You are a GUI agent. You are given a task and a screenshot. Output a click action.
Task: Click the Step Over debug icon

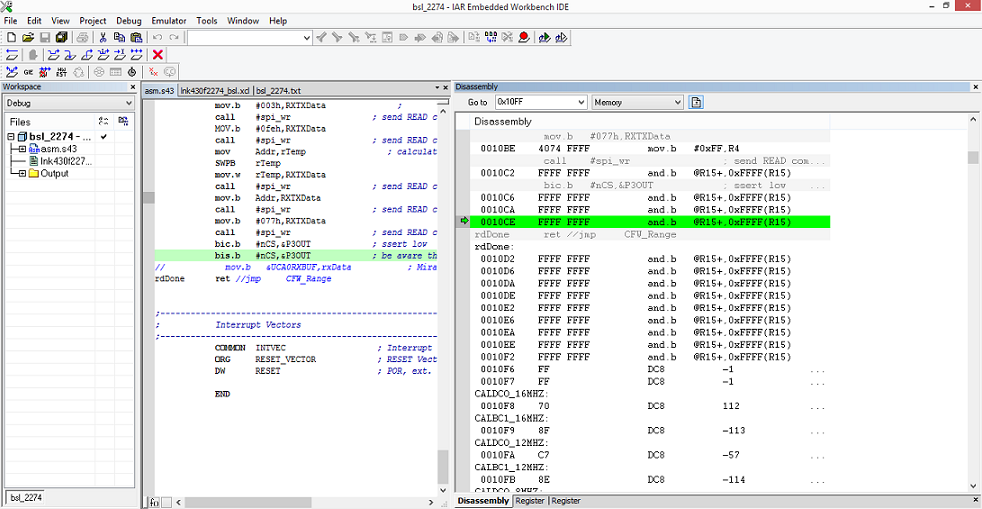54,55
